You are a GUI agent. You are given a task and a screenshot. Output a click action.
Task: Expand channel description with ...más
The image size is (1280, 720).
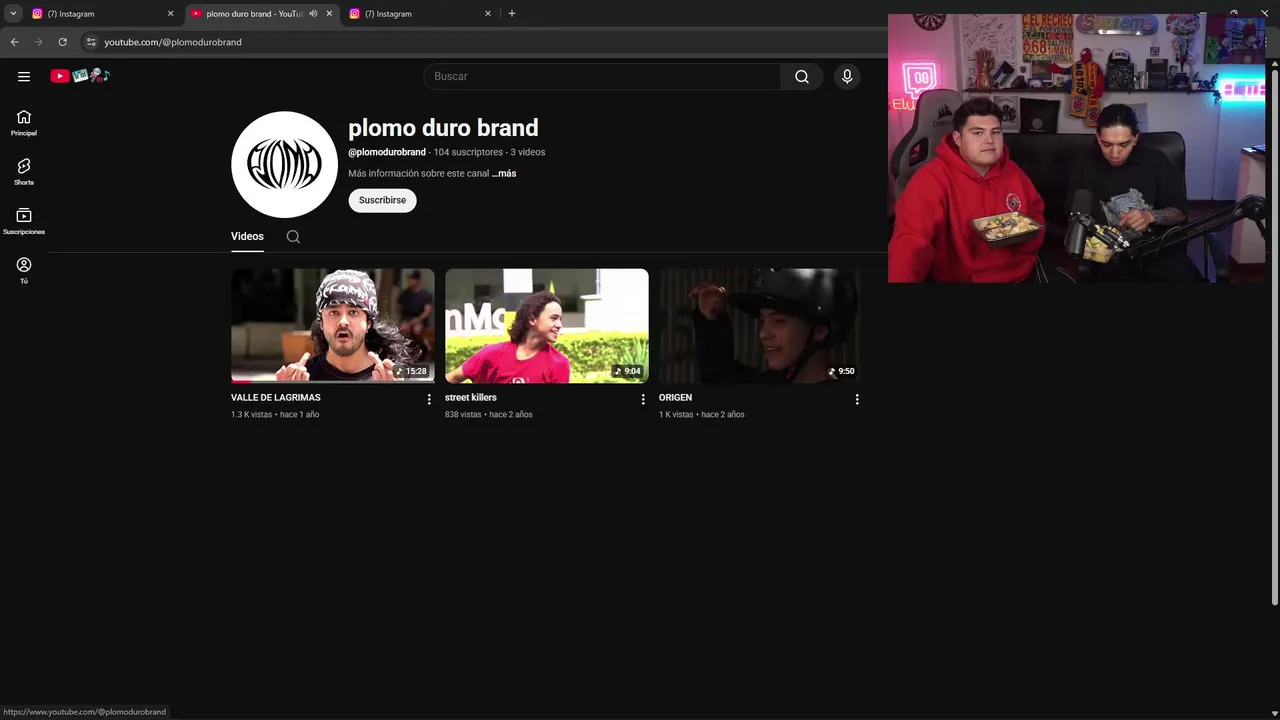504,174
